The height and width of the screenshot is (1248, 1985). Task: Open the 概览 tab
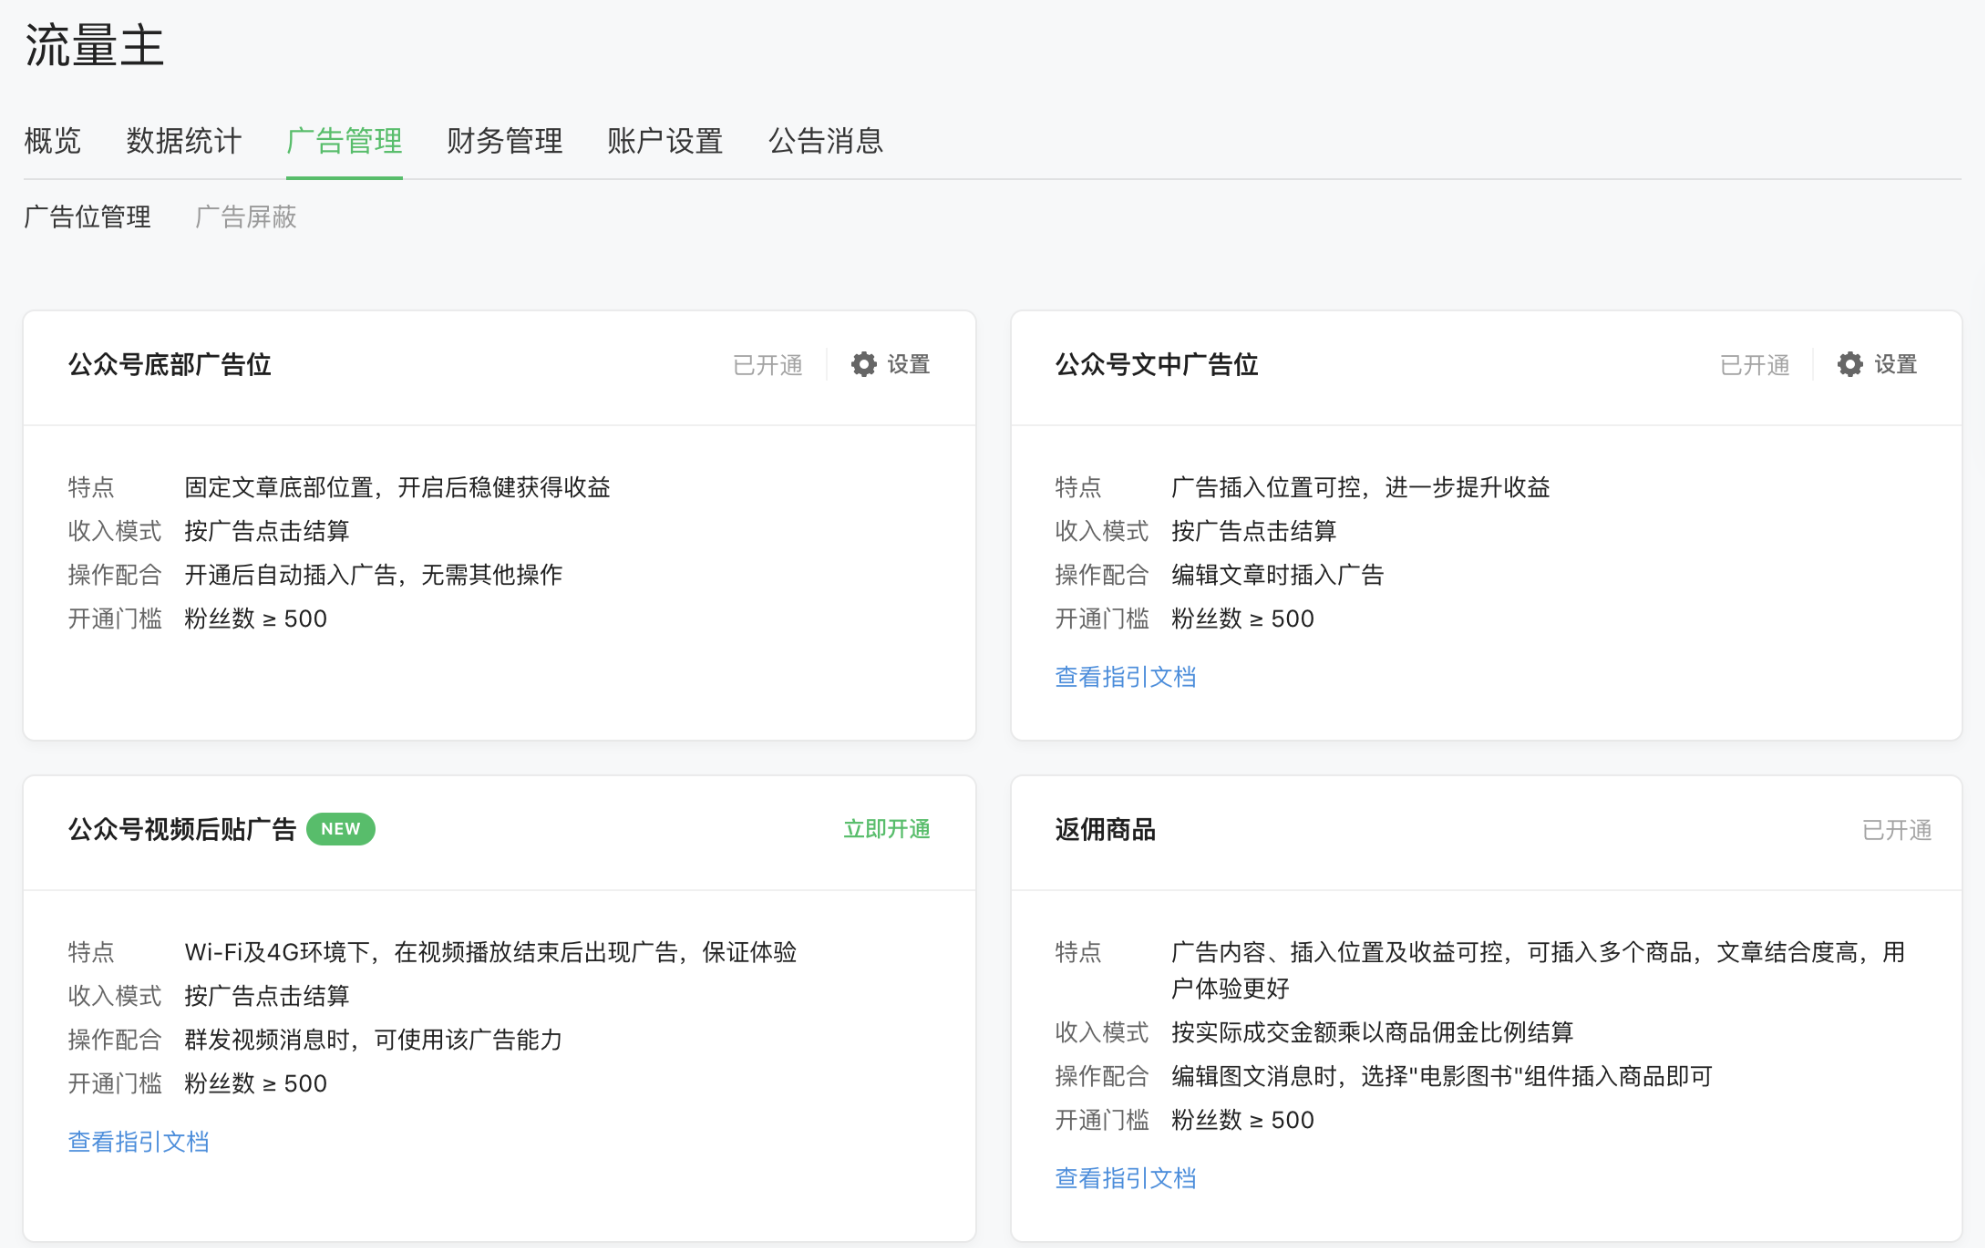pyautogui.click(x=52, y=141)
